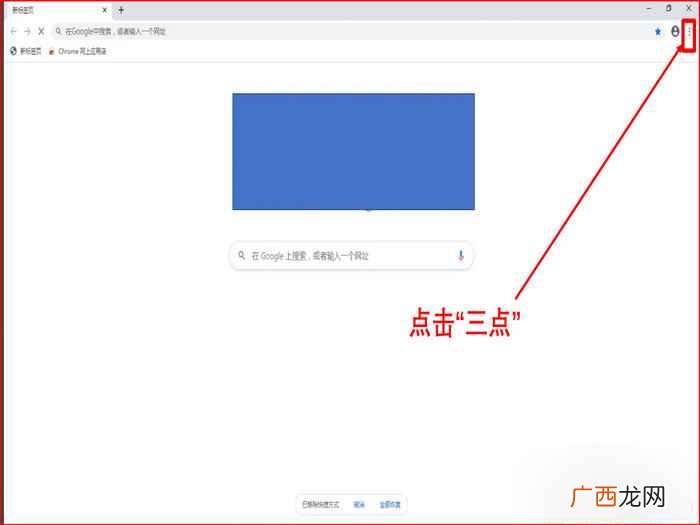Click the profile avatar icon
Screen dimensions: 700x525
tap(675, 31)
